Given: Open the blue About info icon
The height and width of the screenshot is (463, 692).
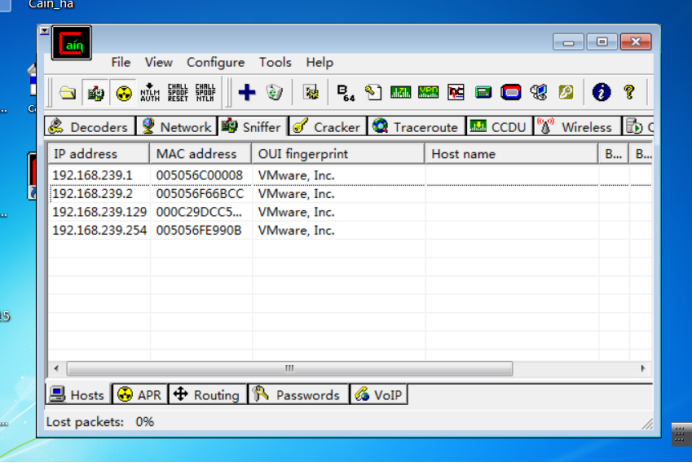Looking at the screenshot, I should coord(601,92).
